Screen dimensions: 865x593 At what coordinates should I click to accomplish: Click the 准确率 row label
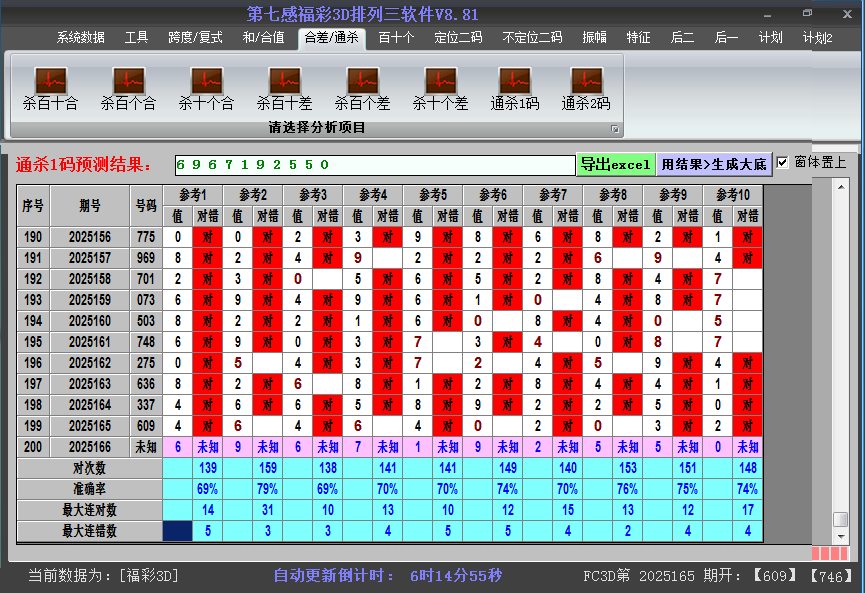pyautogui.click(x=89, y=489)
